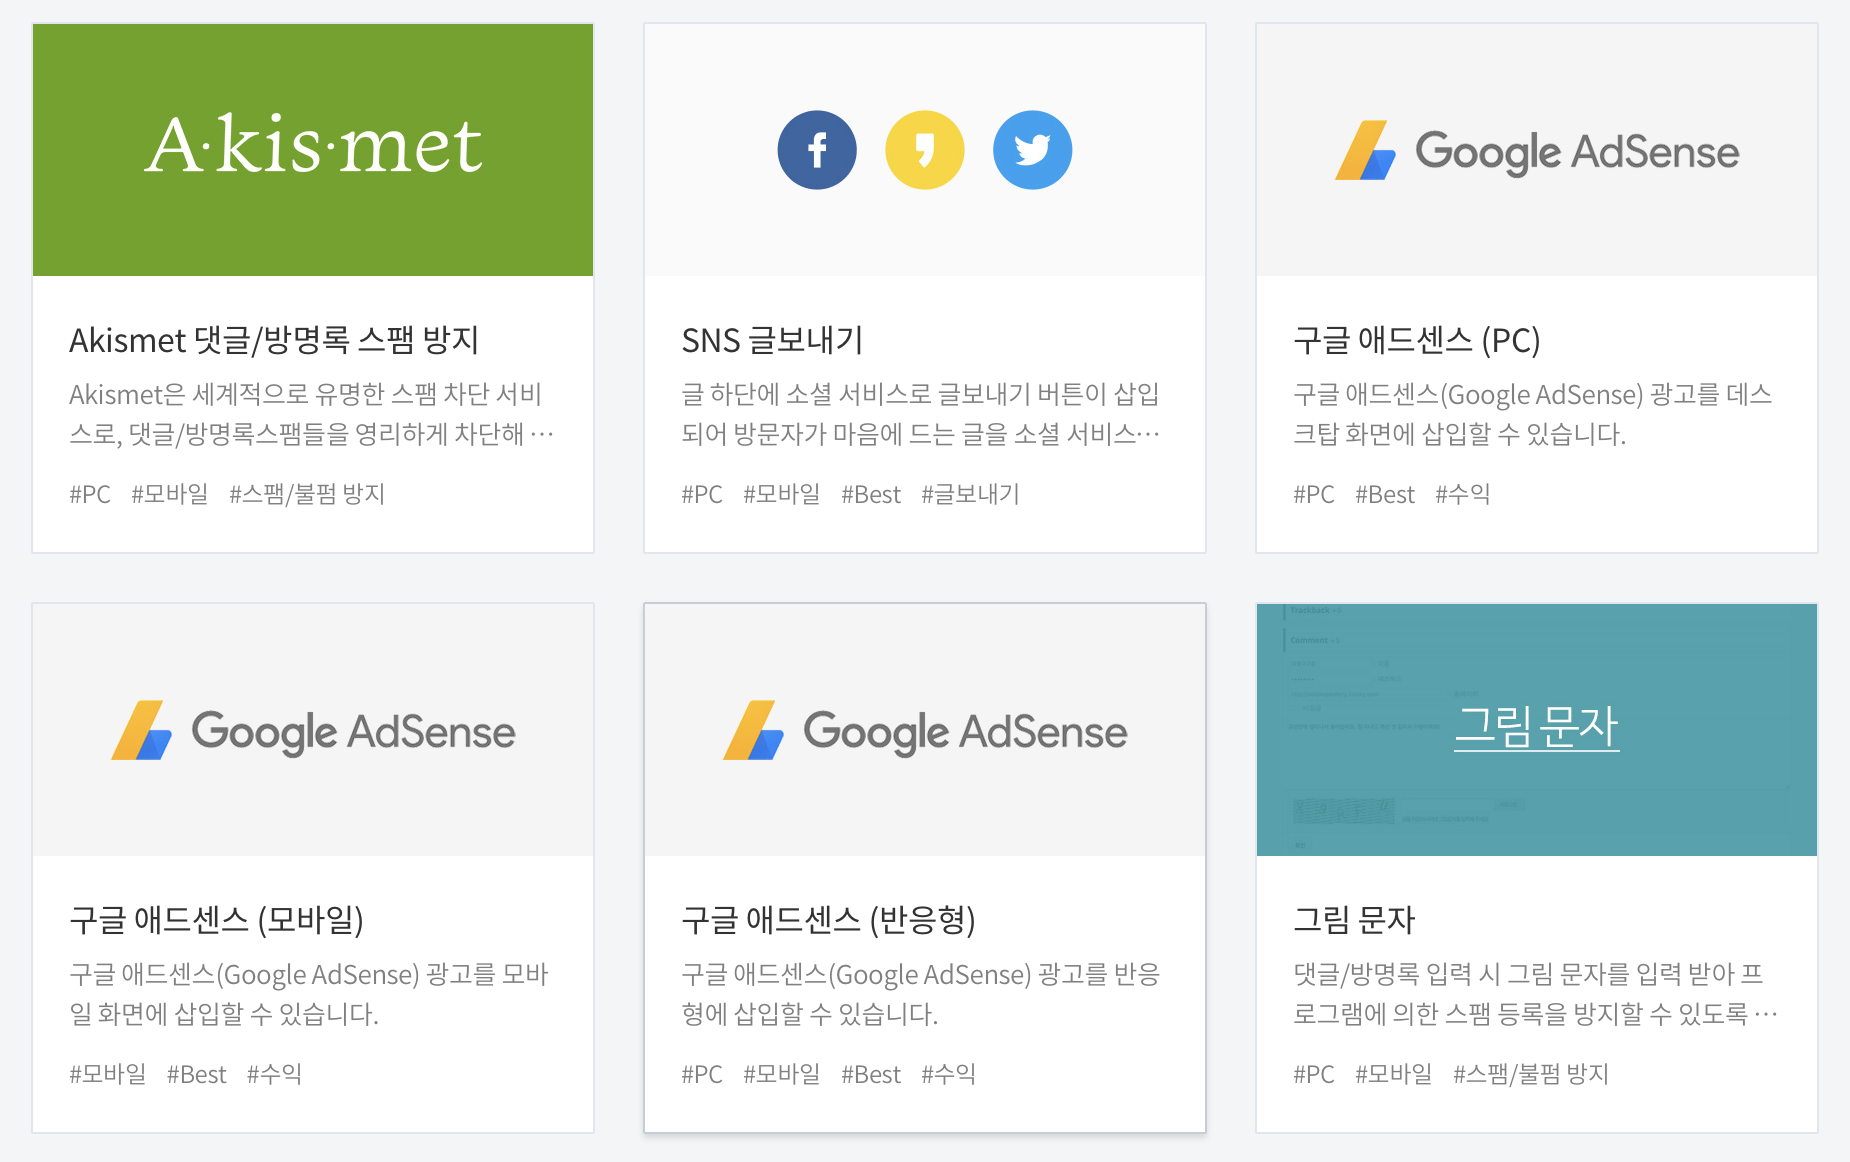Select #PC tag on 구글 애드센스 (반응형) card
The image size is (1850, 1162).
click(702, 1074)
